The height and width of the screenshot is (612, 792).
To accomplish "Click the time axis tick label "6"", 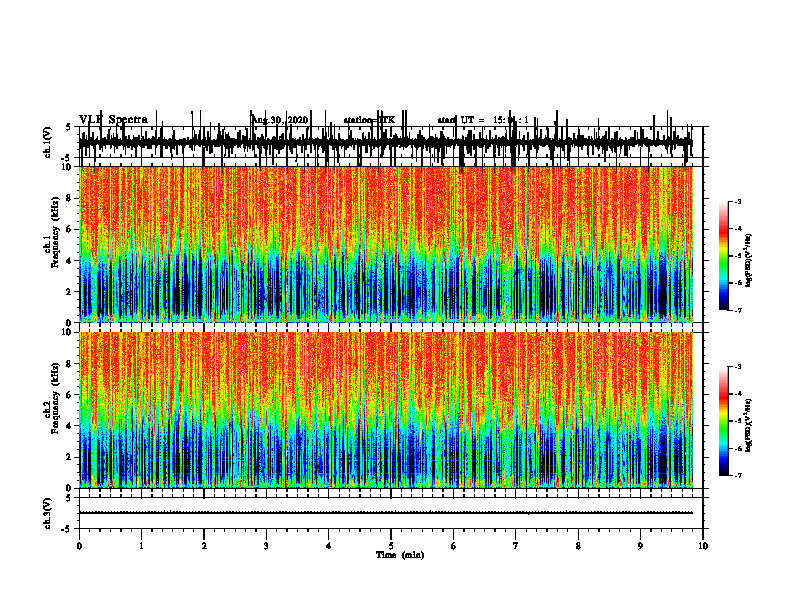I will click(454, 546).
